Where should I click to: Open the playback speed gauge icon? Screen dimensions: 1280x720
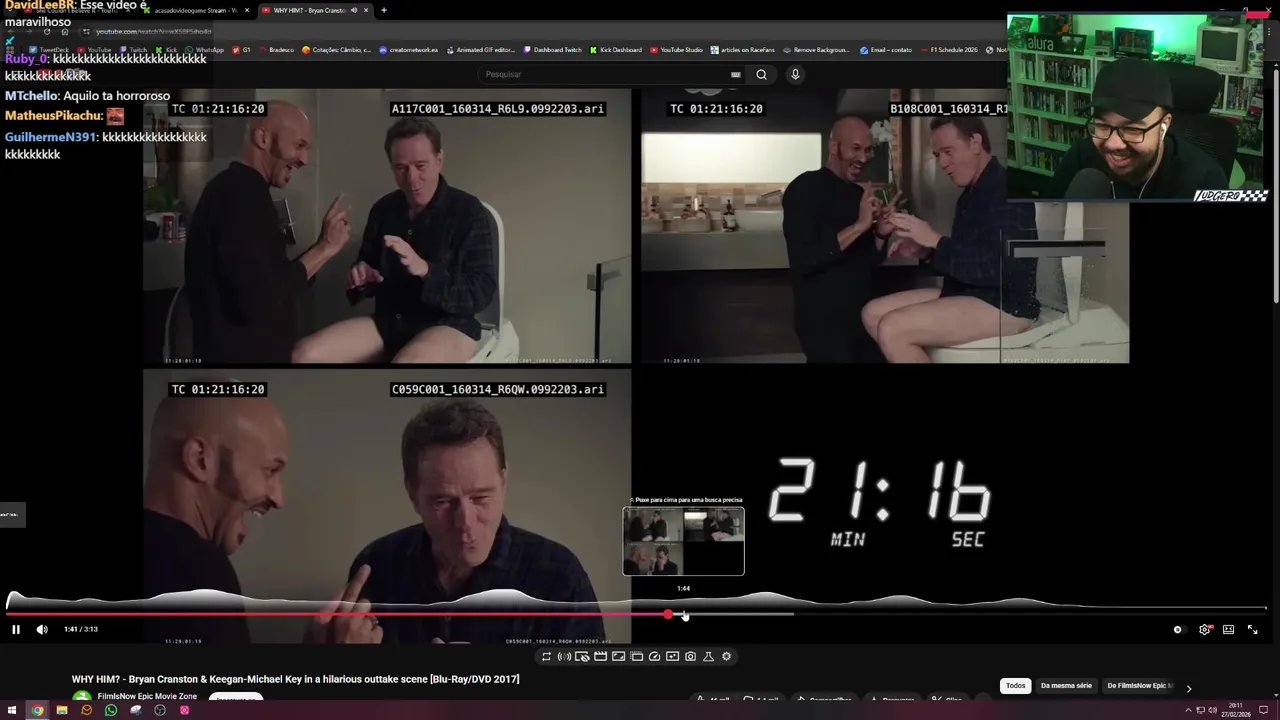coord(654,657)
